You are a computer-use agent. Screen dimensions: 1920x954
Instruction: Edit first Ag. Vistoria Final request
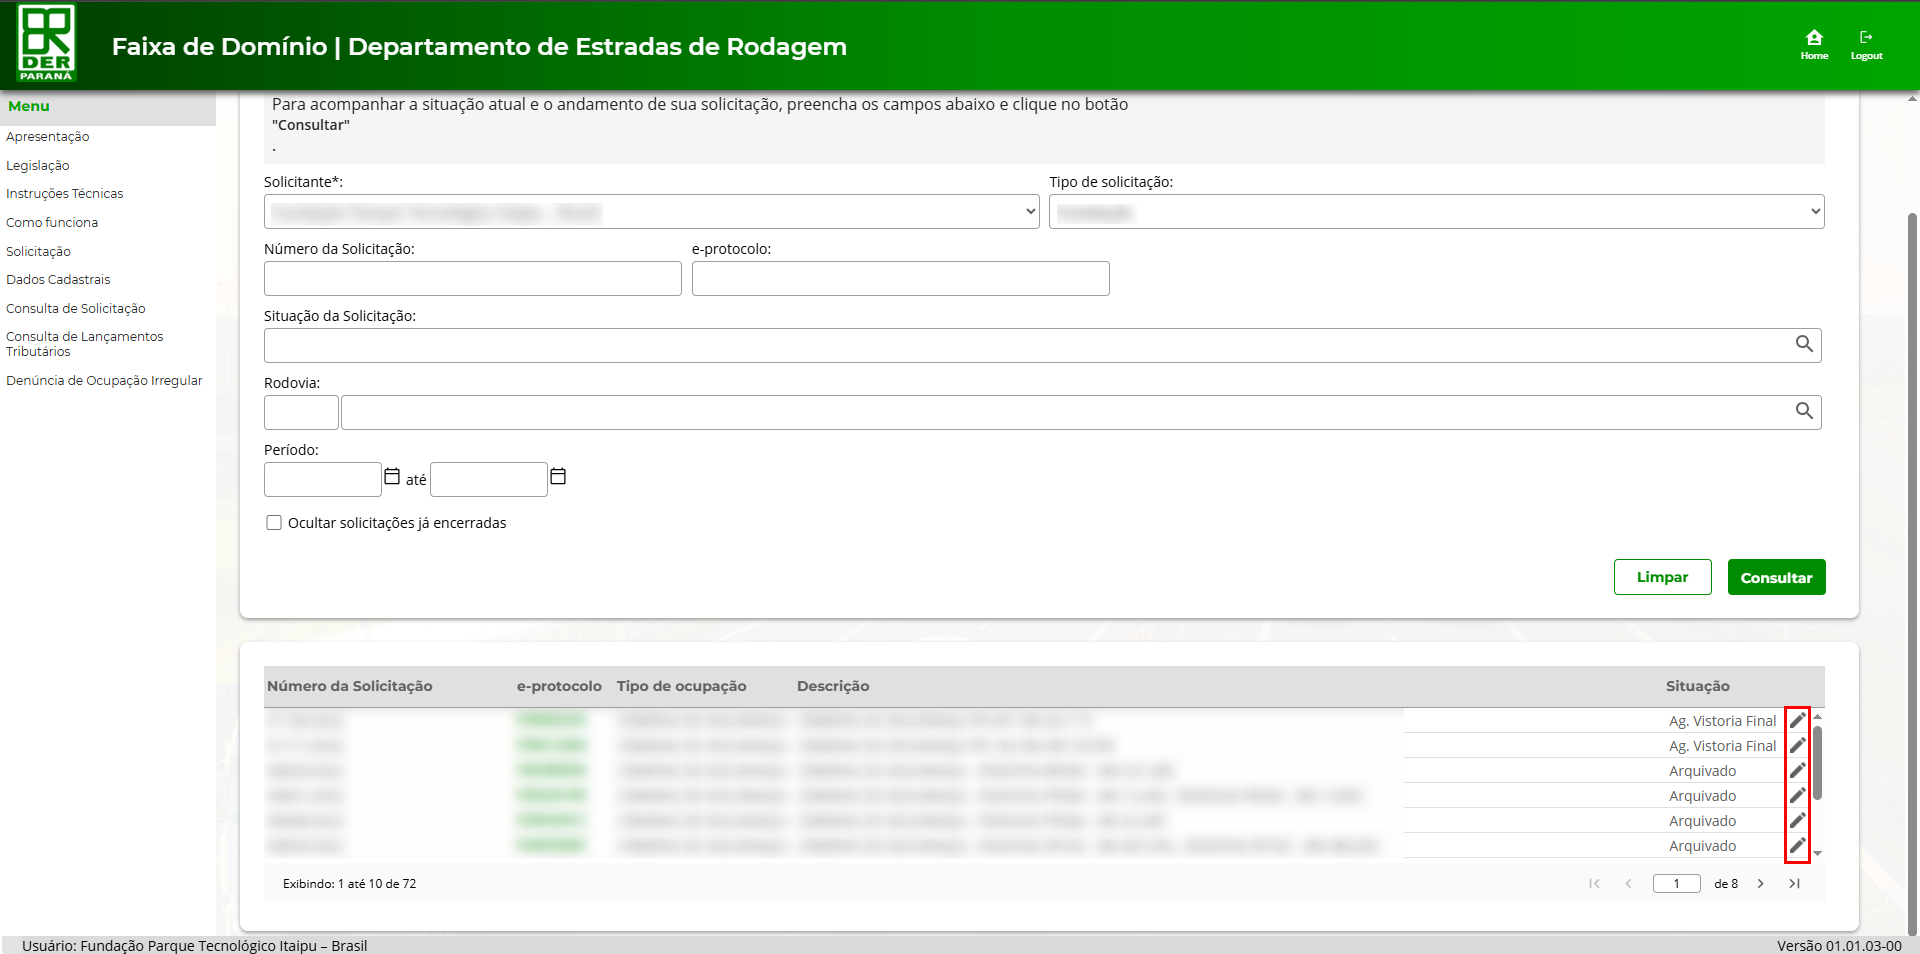pos(1797,720)
